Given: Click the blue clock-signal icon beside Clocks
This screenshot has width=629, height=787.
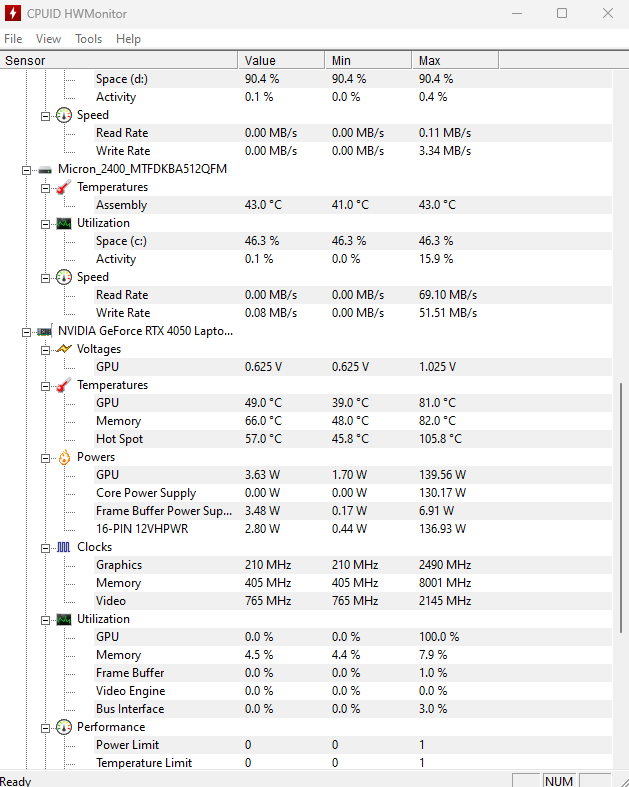Looking at the screenshot, I should (64, 547).
